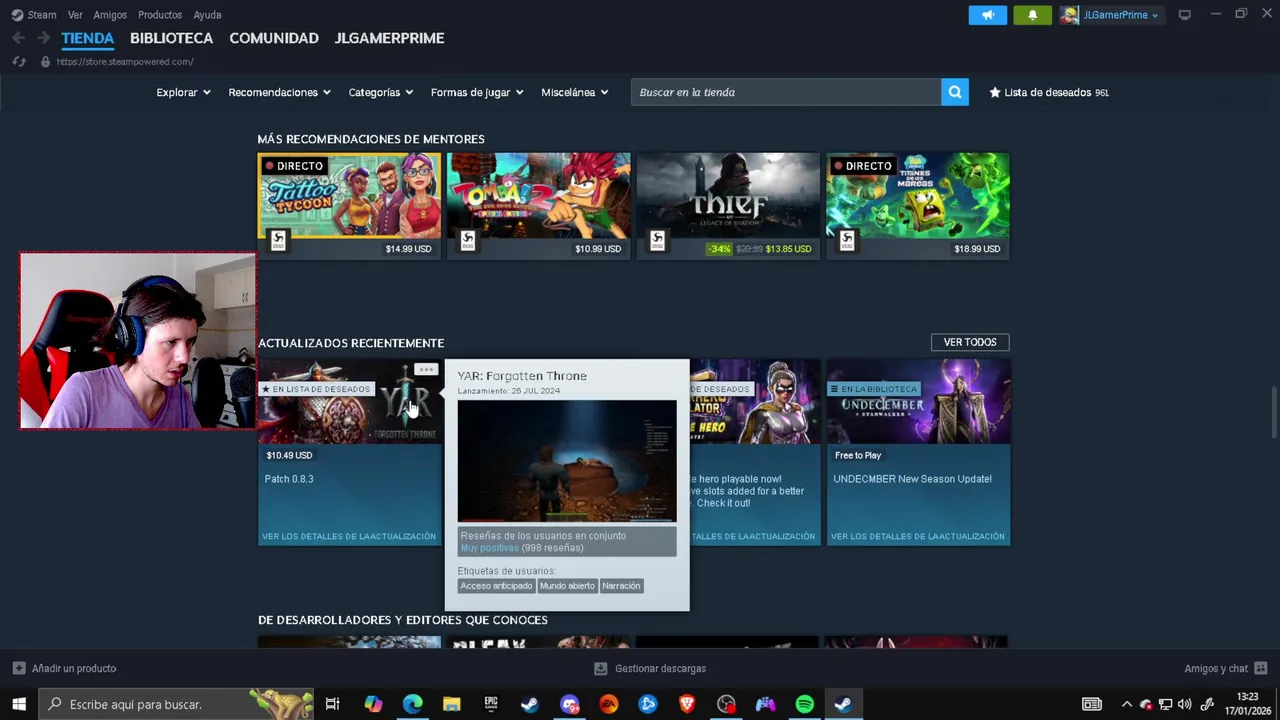This screenshot has height=720, width=1280.
Task: Click update details link on Undecember card
Action: pos(918,536)
